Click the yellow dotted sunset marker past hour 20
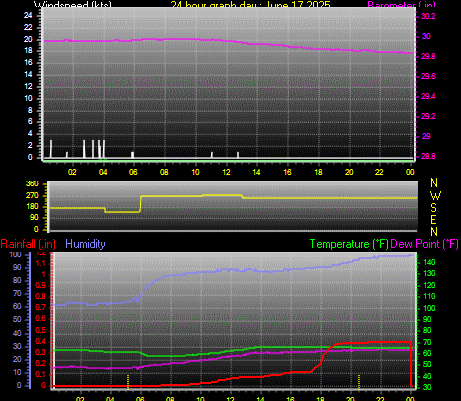The width and height of the screenshot is (461, 401). click(x=359, y=382)
